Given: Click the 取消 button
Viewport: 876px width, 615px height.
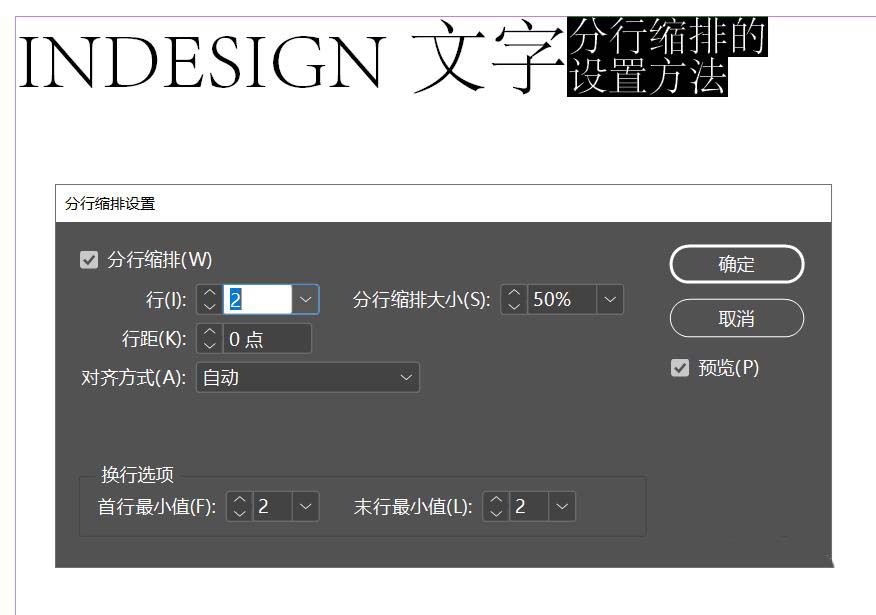Looking at the screenshot, I should [x=736, y=318].
